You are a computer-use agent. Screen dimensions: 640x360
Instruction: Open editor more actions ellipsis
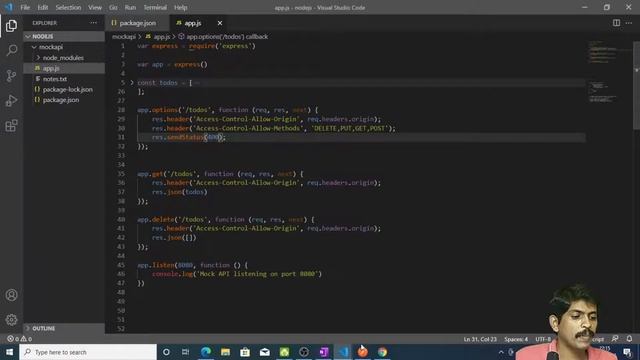click(x=629, y=23)
